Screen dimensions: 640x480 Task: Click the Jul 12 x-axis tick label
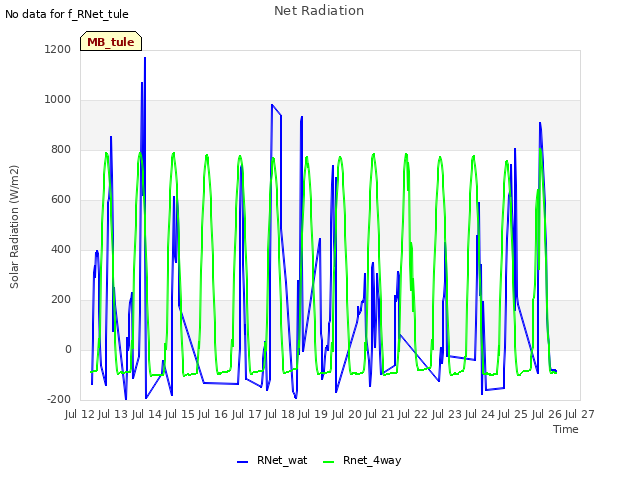pos(80,414)
